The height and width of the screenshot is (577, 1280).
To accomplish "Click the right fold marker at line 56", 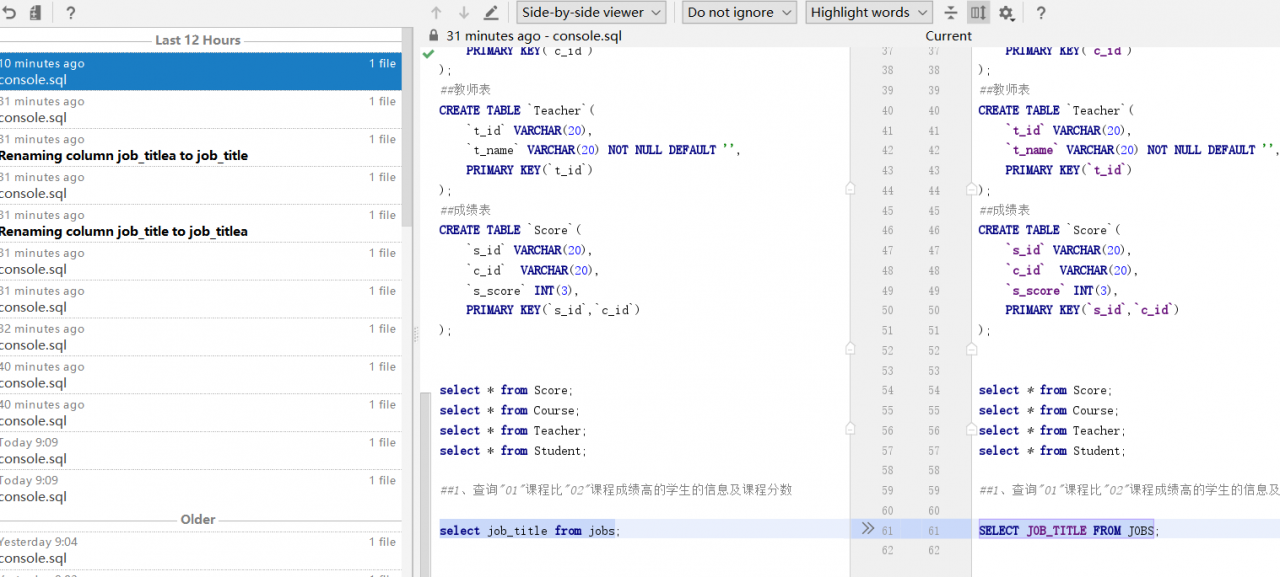I will (x=971, y=428).
